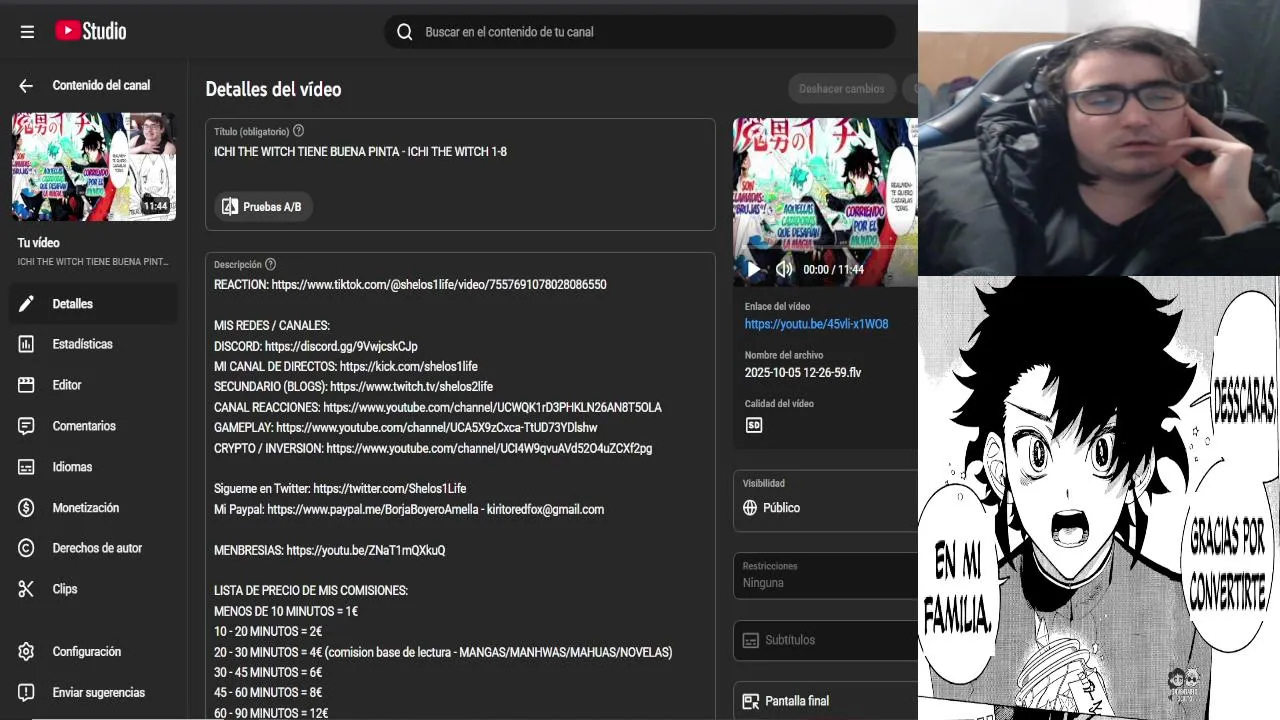Click the '2025-10-05 12-26-59.flv' filename
The width and height of the screenshot is (1280, 720).
pyautogui.click(x=802, y=373)
